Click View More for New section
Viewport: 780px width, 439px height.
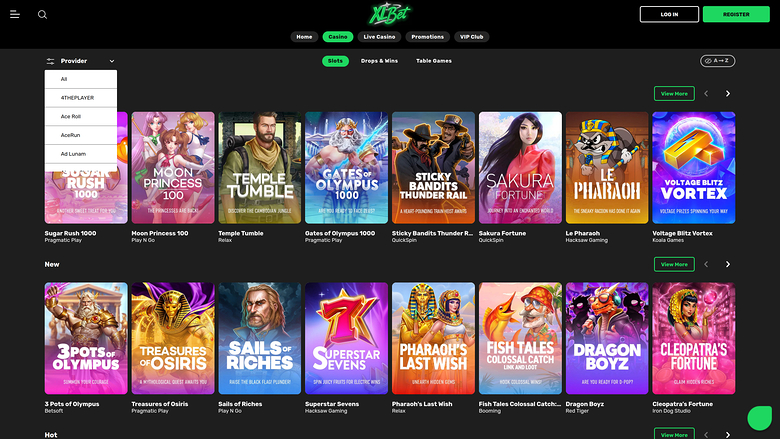tap(674, 264)
